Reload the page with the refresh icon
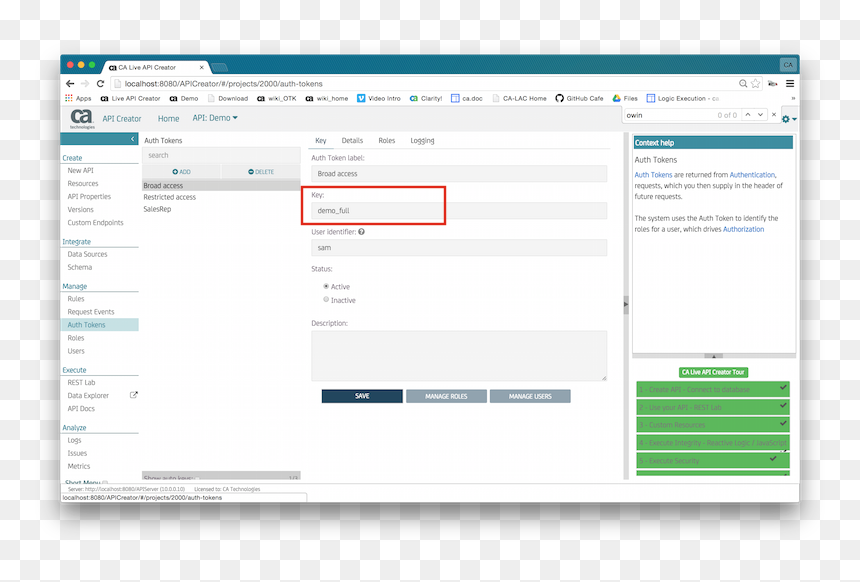Viewport: 860px width, 582px height. pyautogui.click(x=100, y=84)
